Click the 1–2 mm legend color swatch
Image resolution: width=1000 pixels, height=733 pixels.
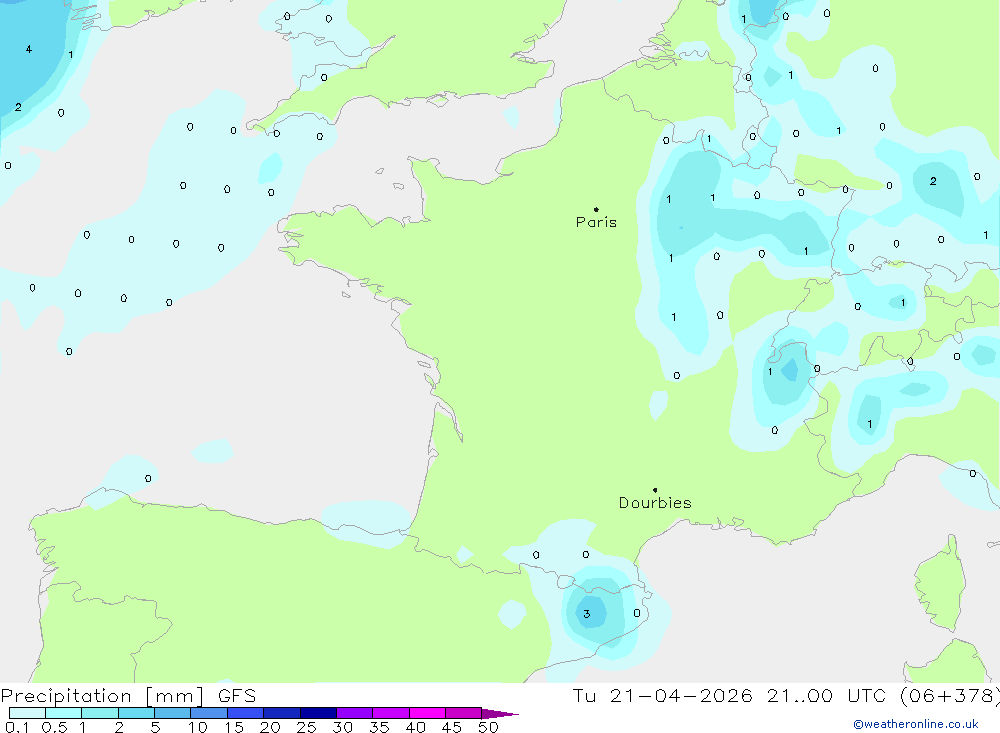[x=100, y=713]
